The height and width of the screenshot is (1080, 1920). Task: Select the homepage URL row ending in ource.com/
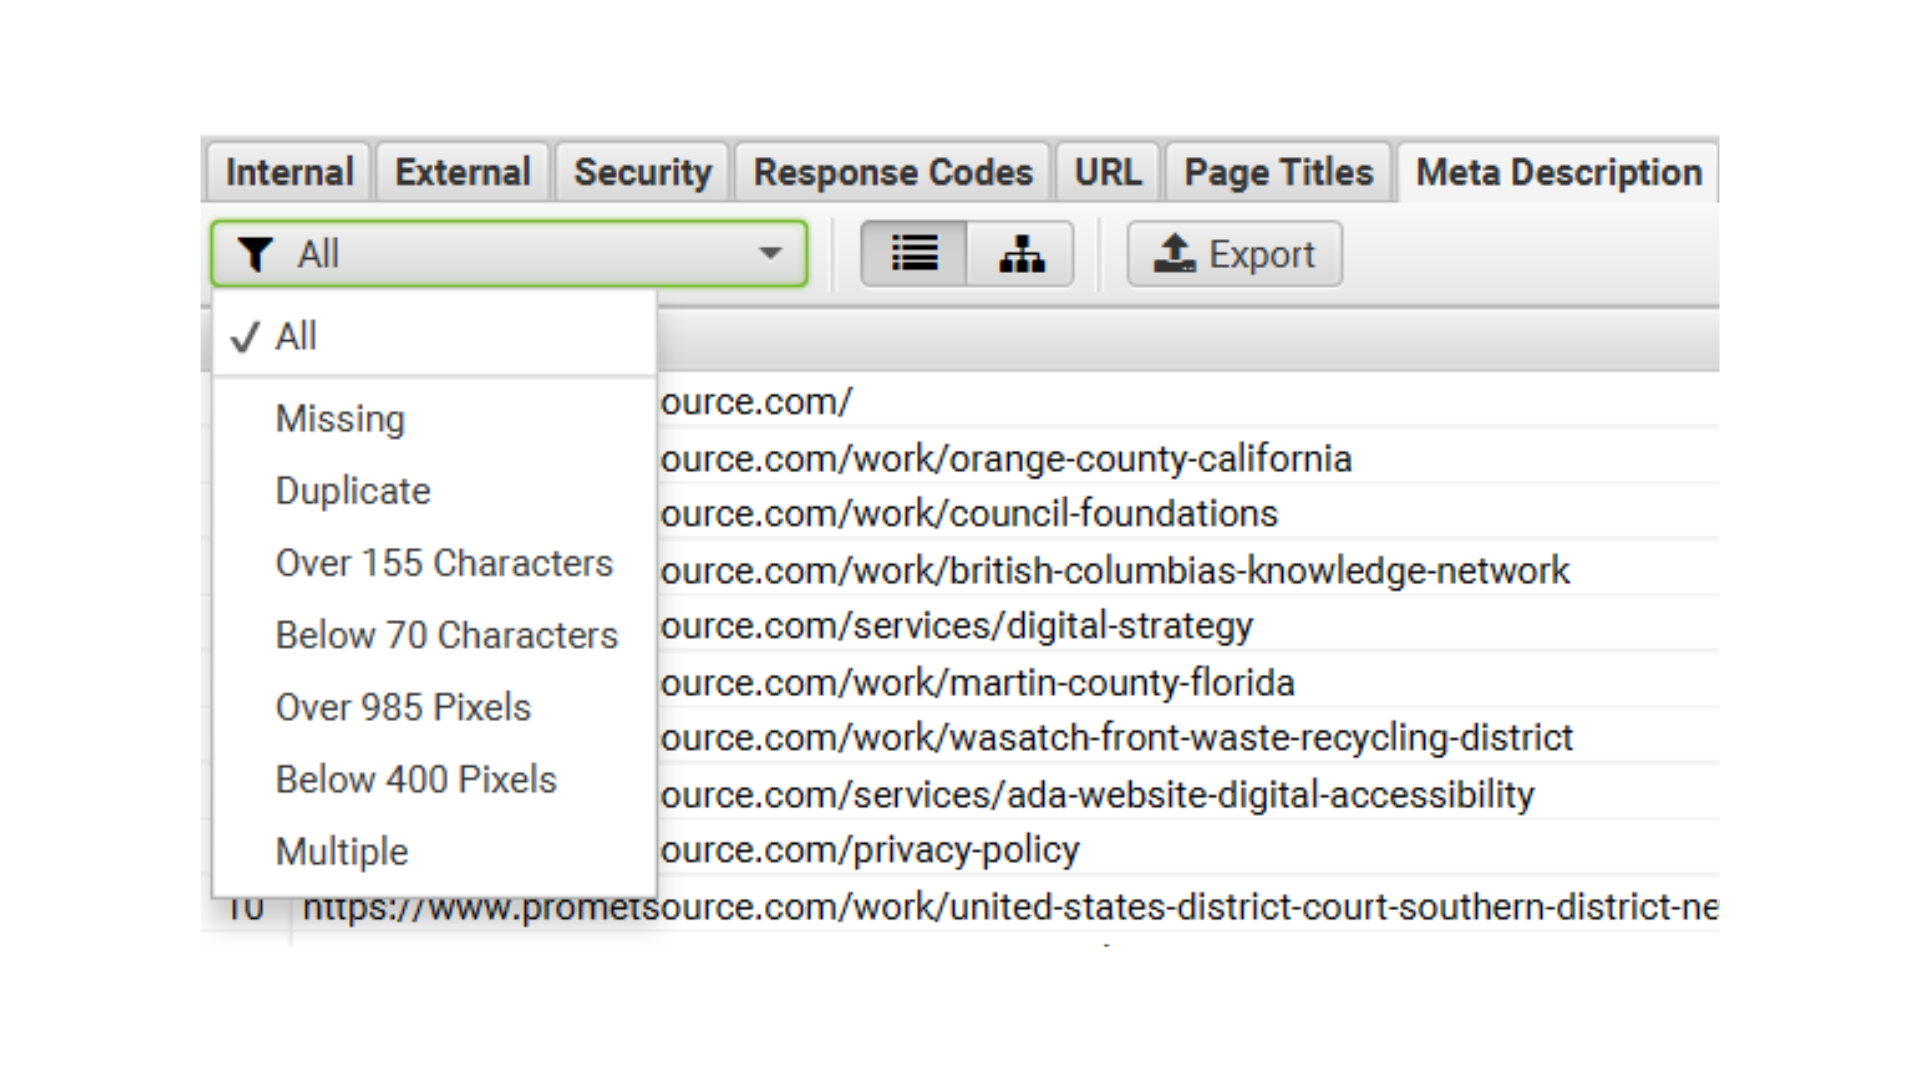1188,402
